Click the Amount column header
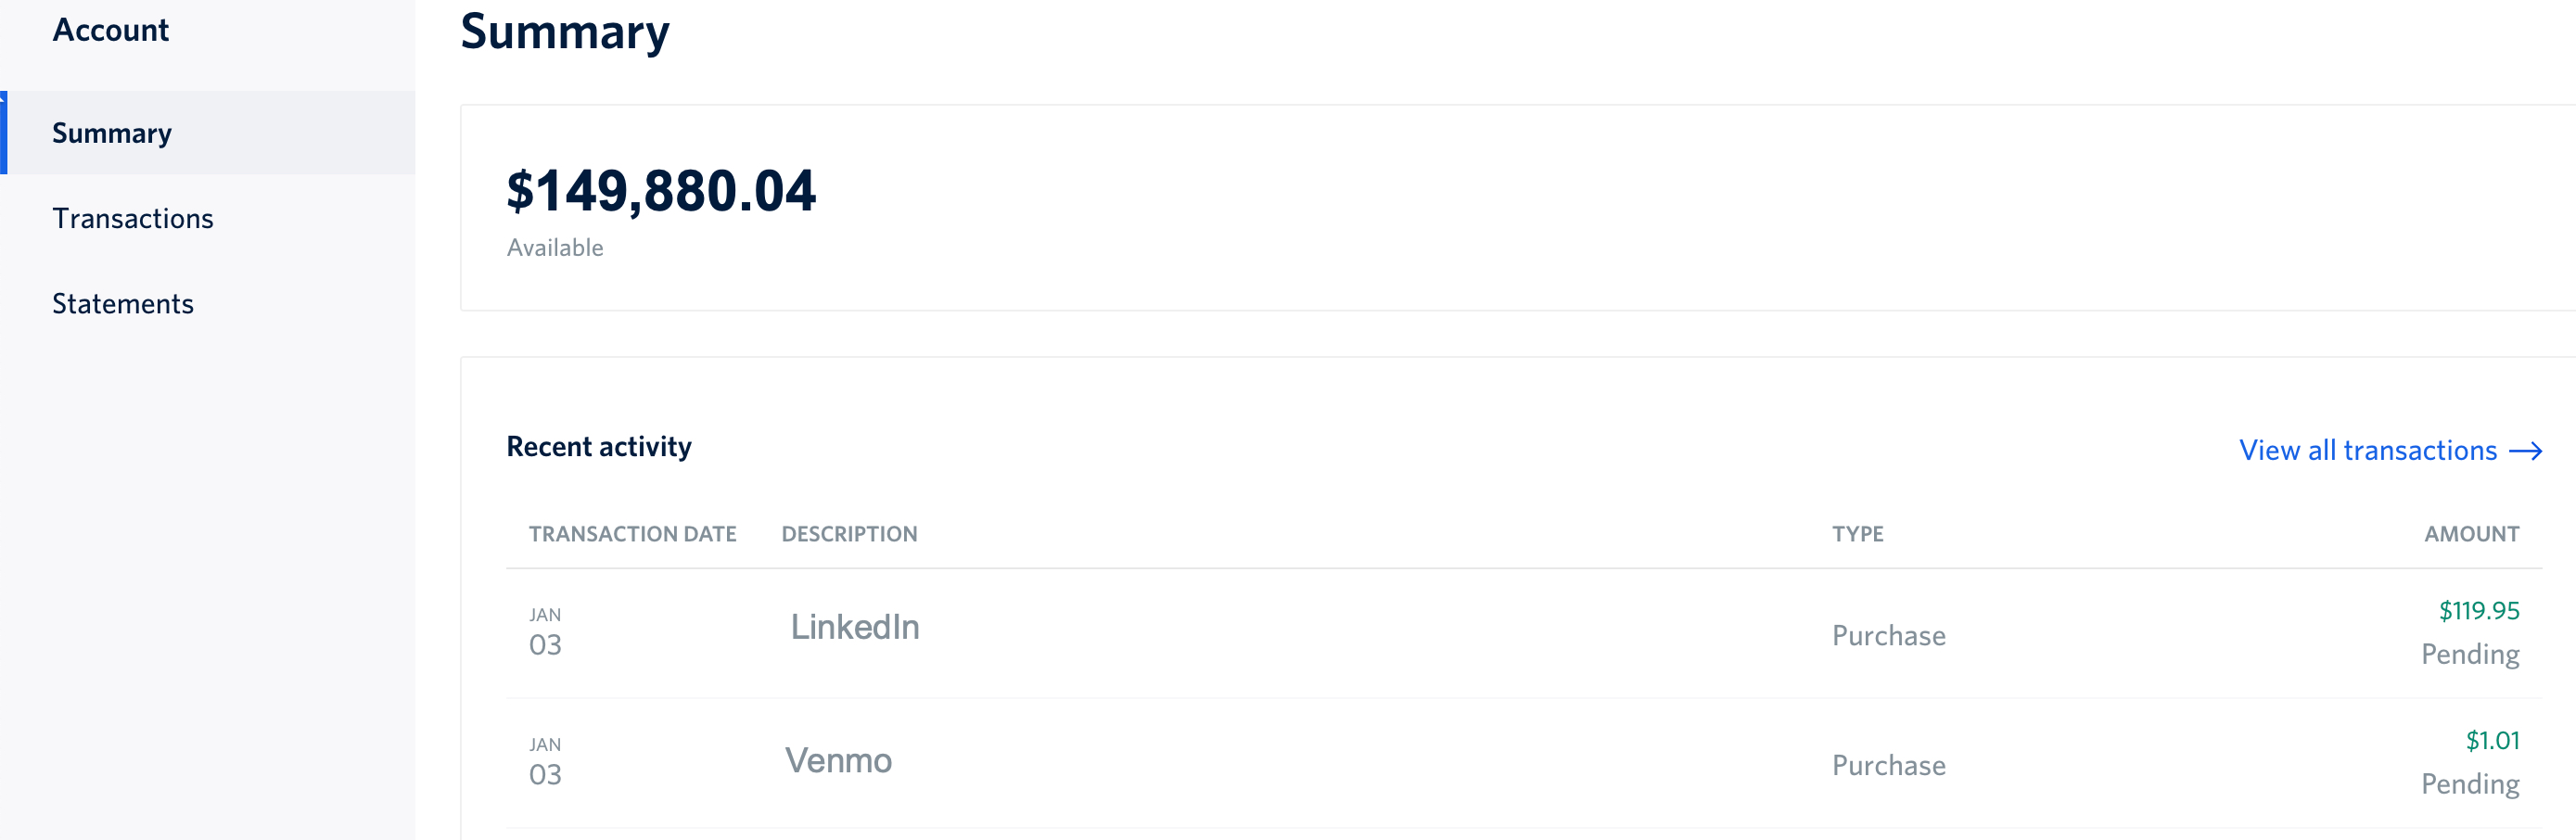The width and height of the screenshot is (2576, 840). 2471,534
